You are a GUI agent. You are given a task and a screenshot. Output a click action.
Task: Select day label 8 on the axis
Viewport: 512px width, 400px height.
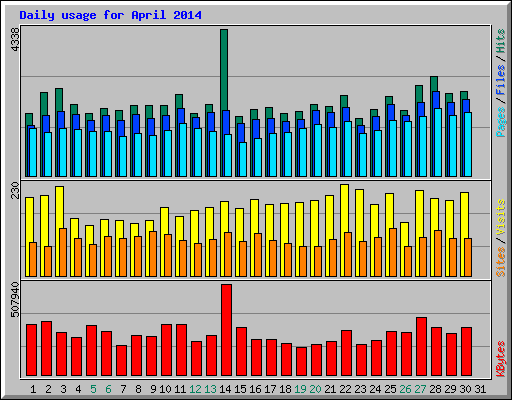point(138,389)
